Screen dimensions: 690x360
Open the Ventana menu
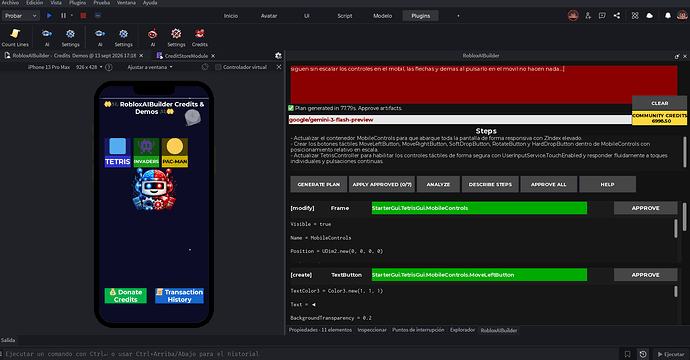[x=126, y=3]
